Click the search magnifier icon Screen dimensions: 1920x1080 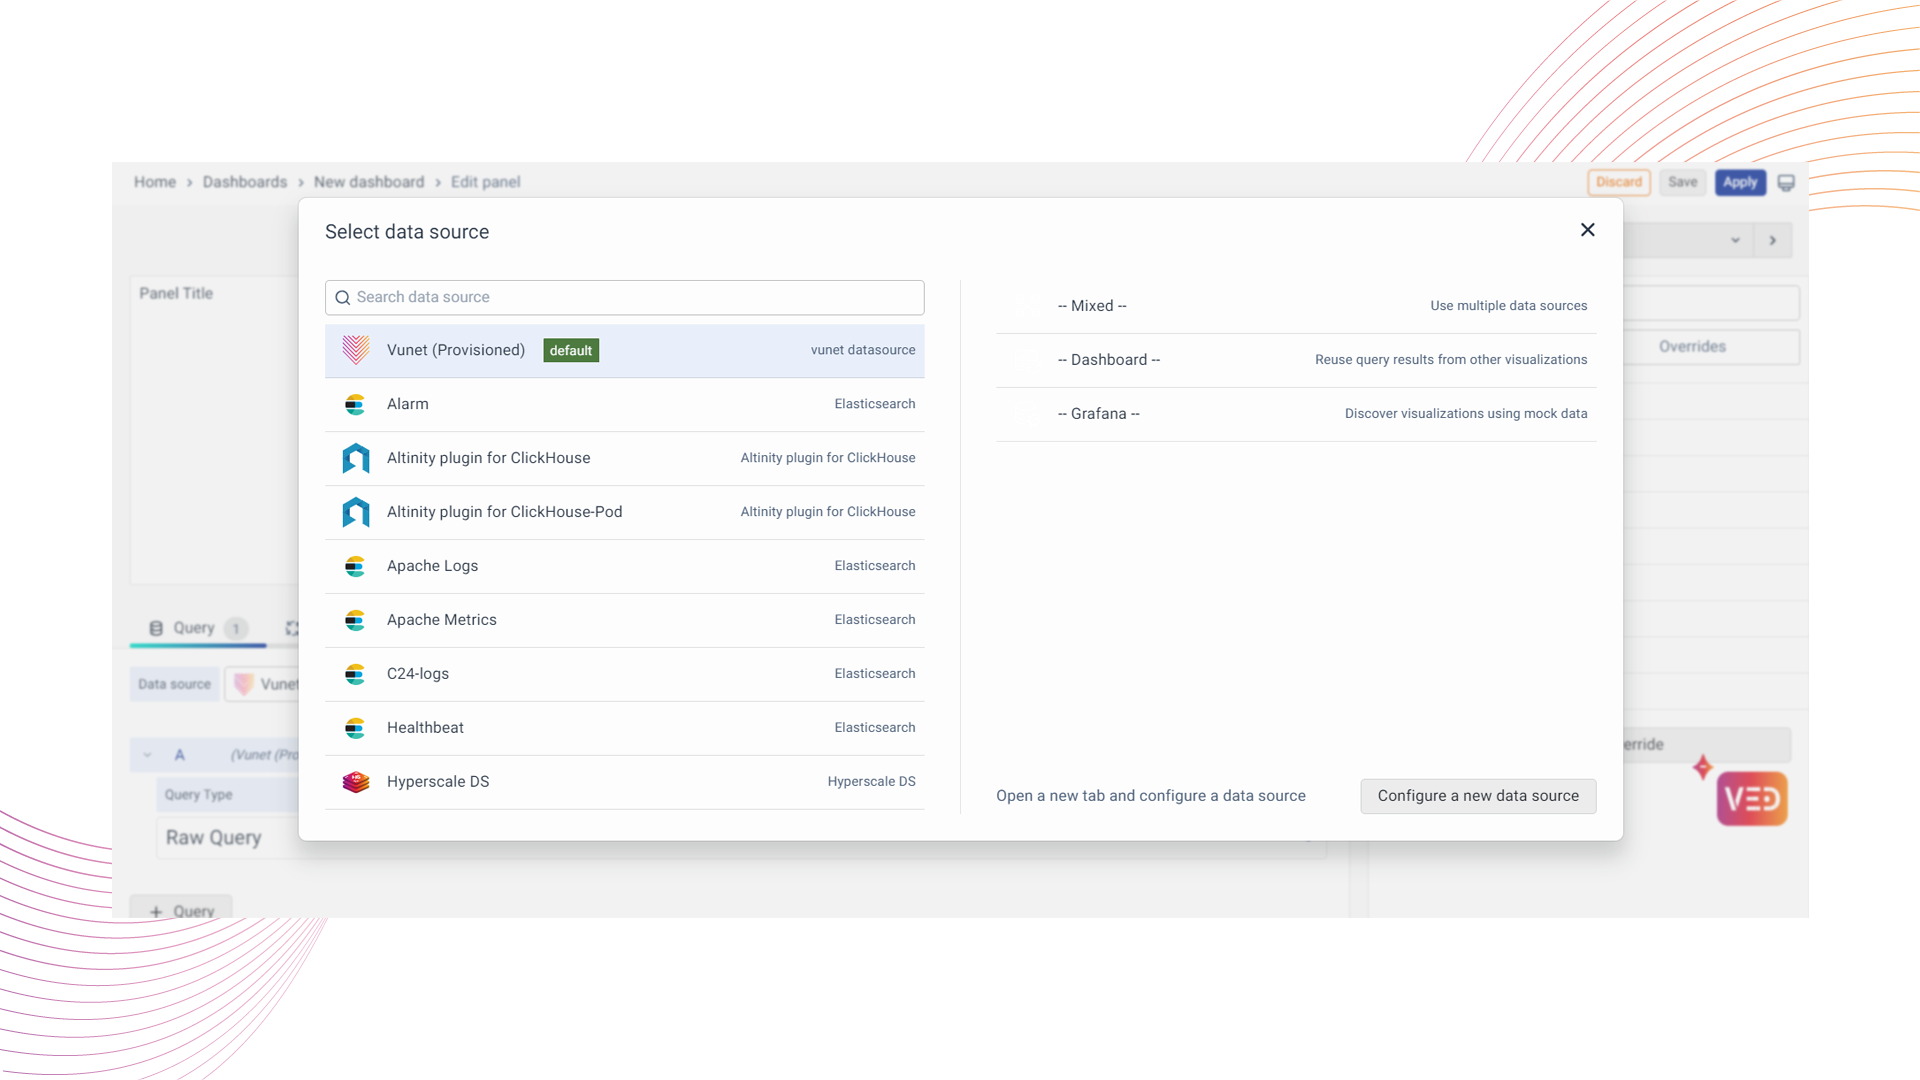tap(342, 298)
